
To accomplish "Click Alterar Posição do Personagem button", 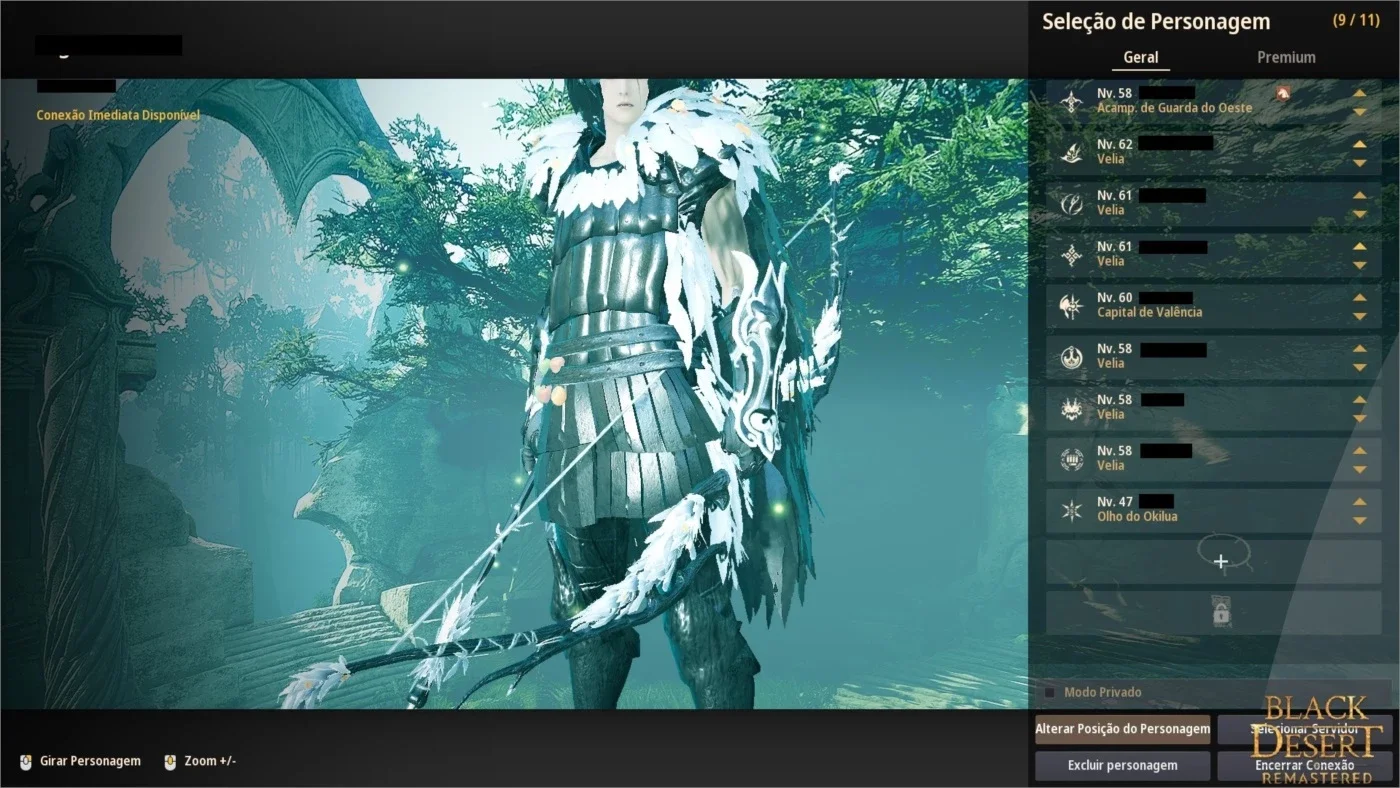I will click(x=1122, y=729).
